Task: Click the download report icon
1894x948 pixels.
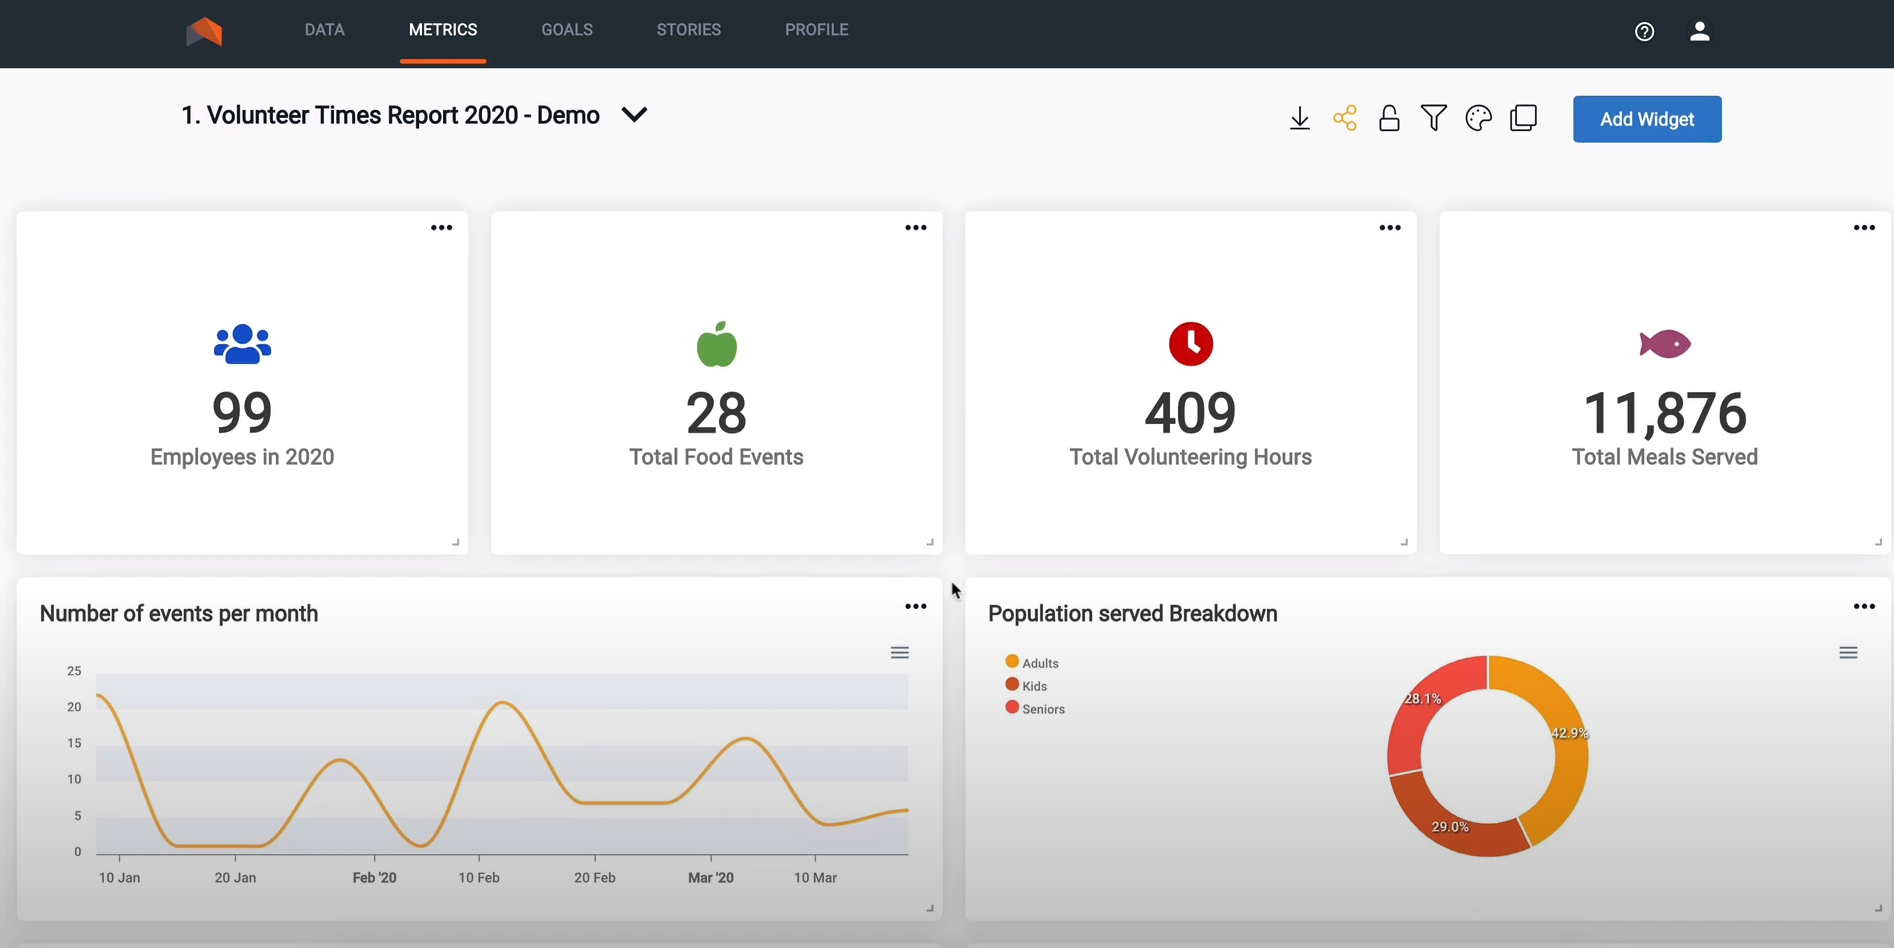Action: (1299, 118)
